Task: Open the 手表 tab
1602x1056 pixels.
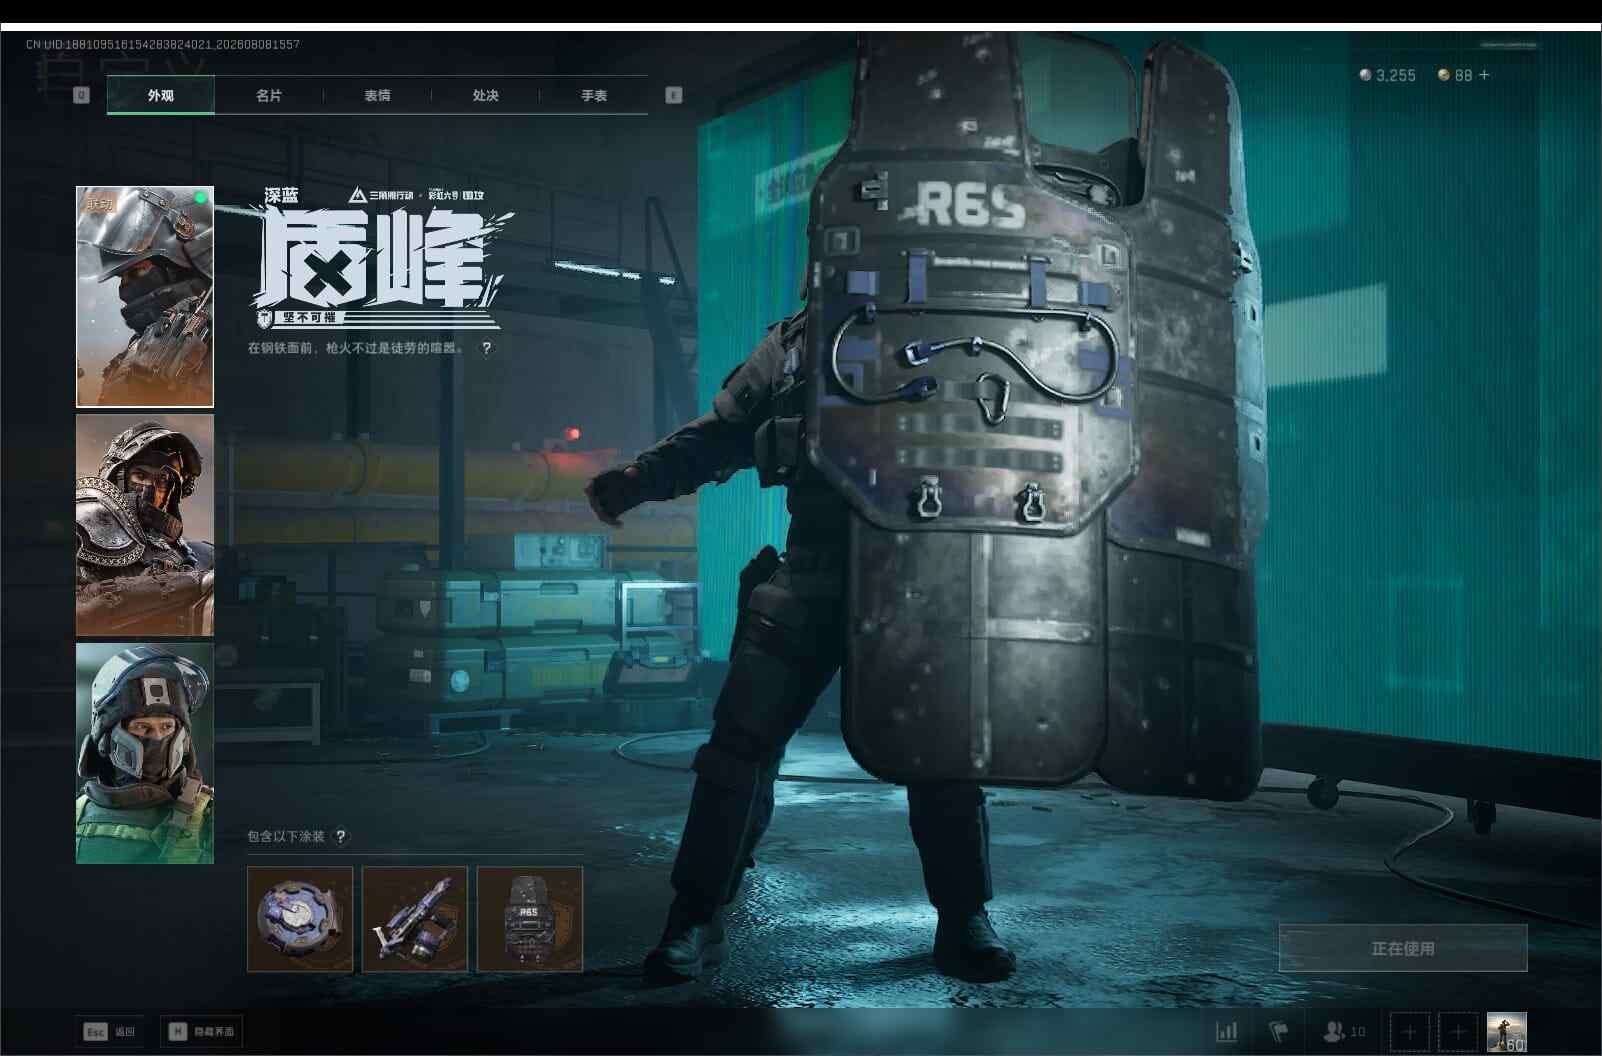Action: 594,95
